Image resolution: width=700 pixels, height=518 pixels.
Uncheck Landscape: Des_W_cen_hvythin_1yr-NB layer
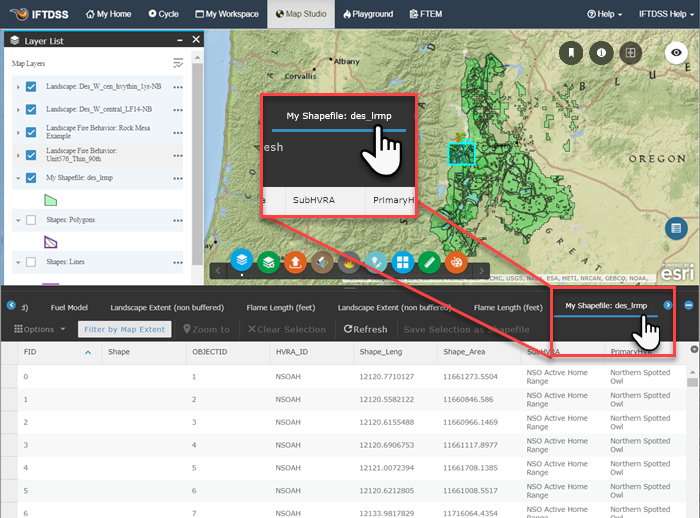click(x=31, y=87)
